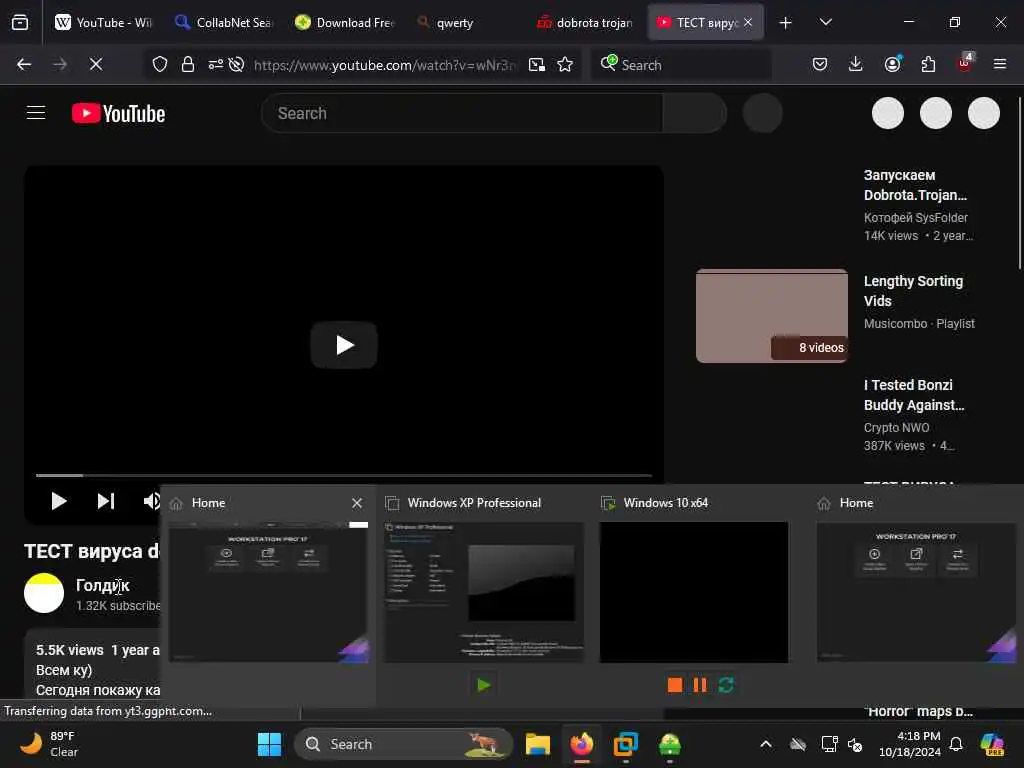Open the site permissions icon

(x=216, y=64)
